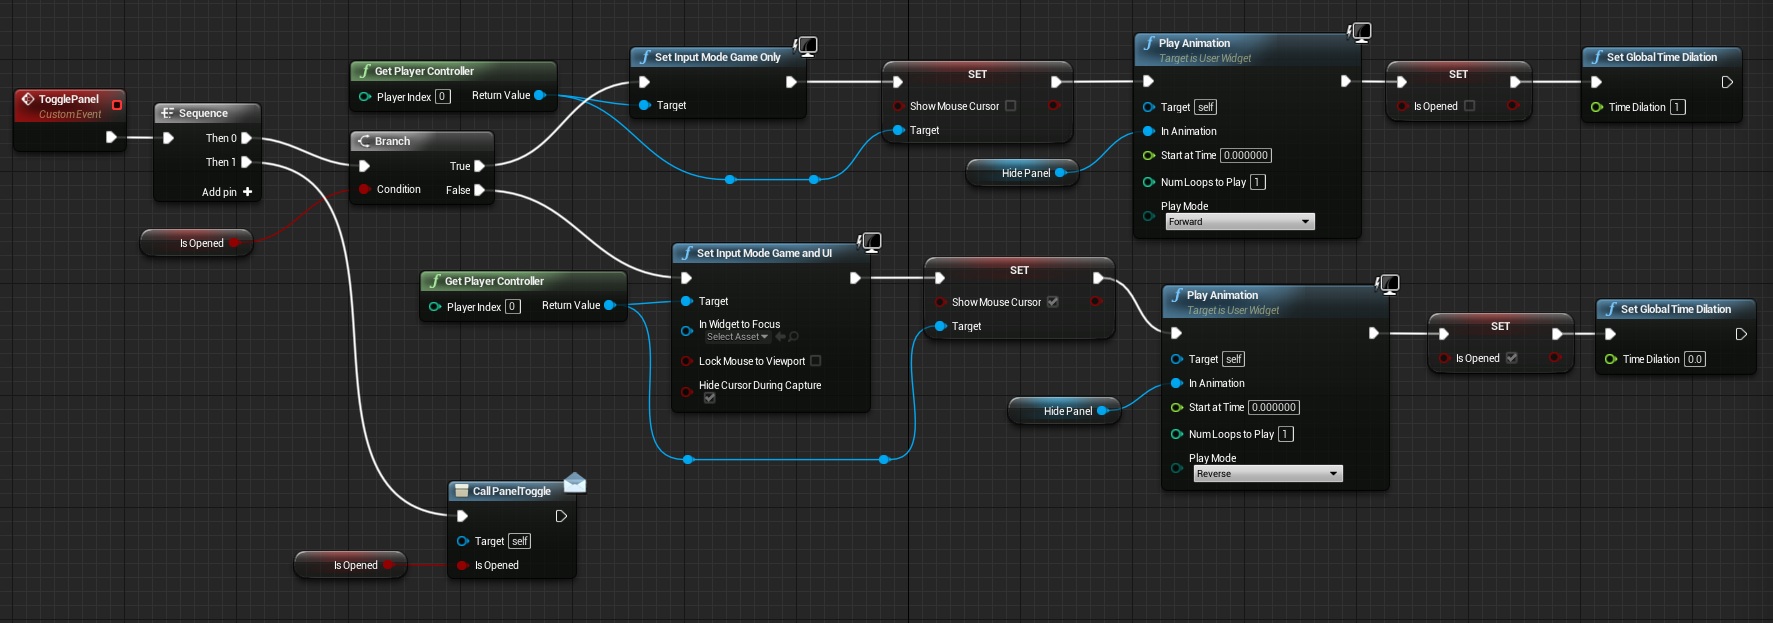Click Target self box on CallPanelToggle node
Viewport: 1773px width, 623px height.
coord(519,541)
